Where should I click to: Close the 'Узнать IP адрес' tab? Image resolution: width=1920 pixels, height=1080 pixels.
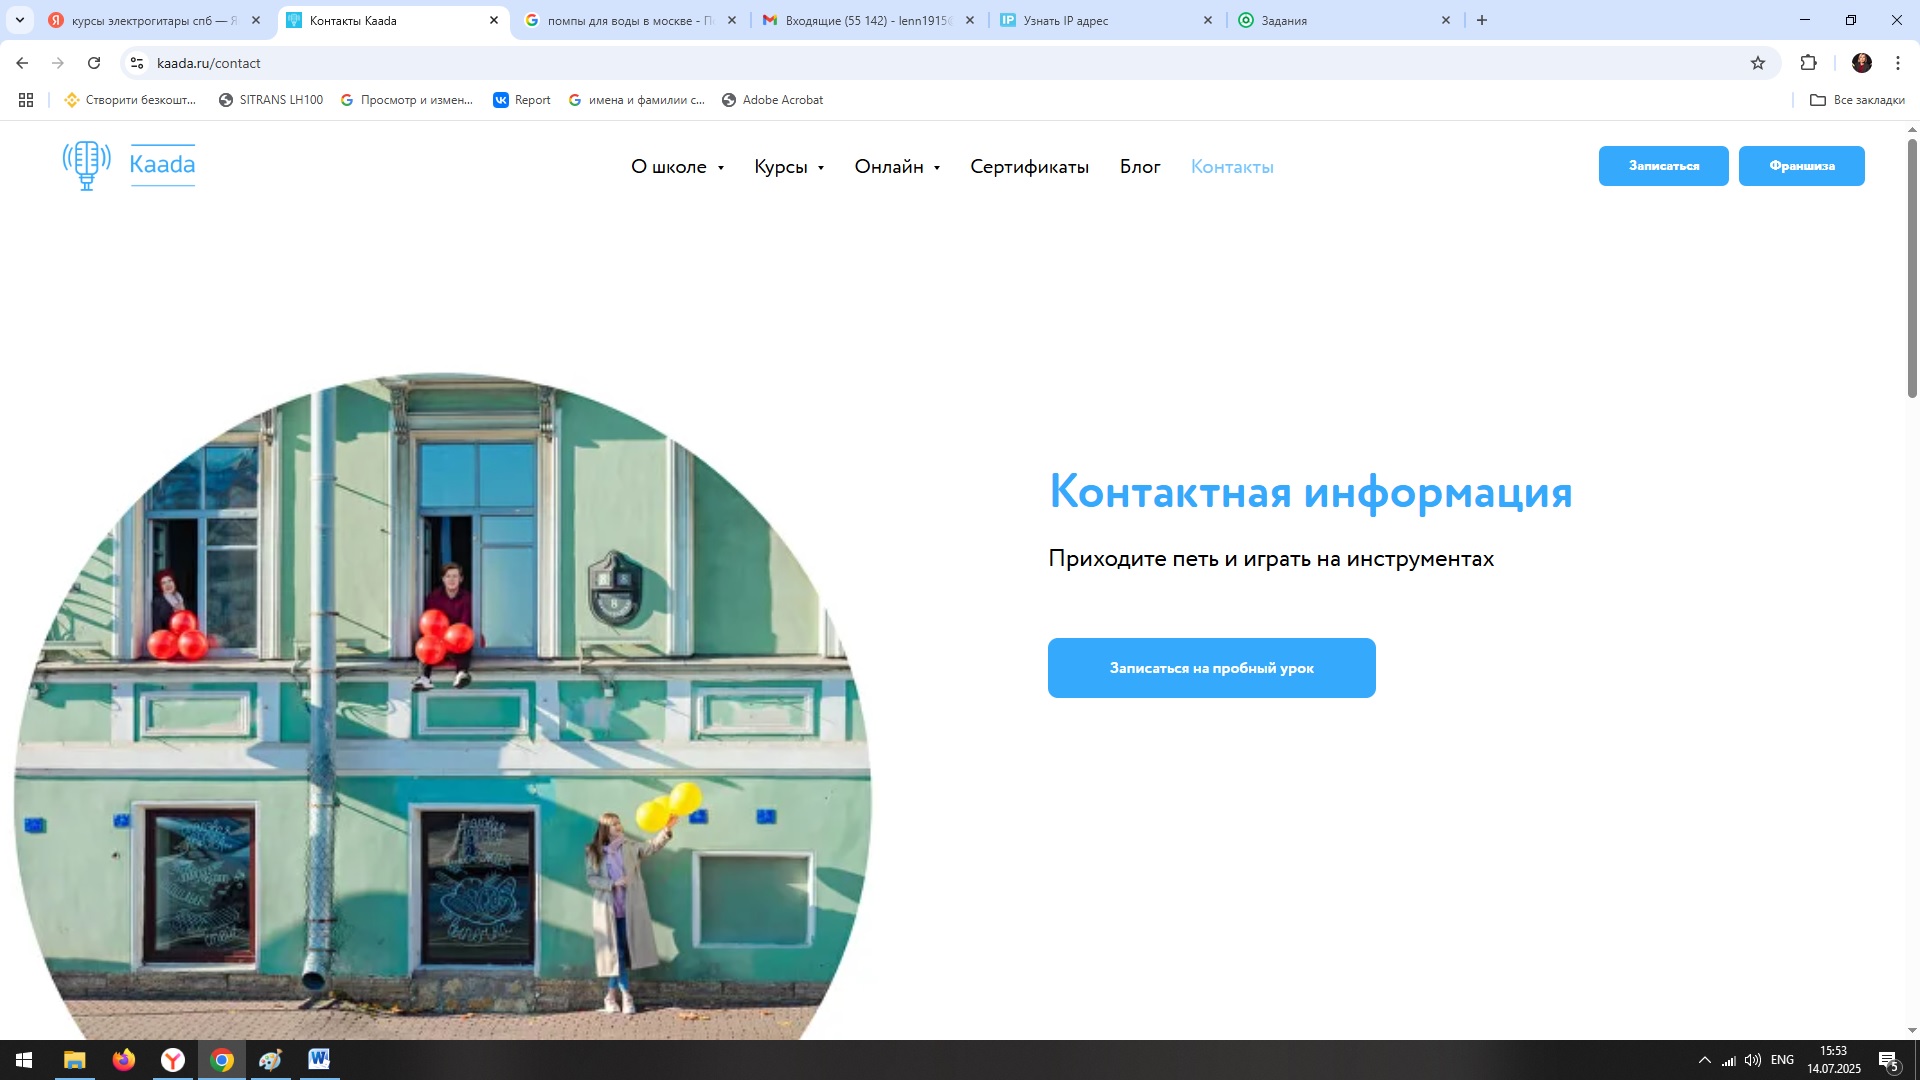click(x=1208, y=20)
